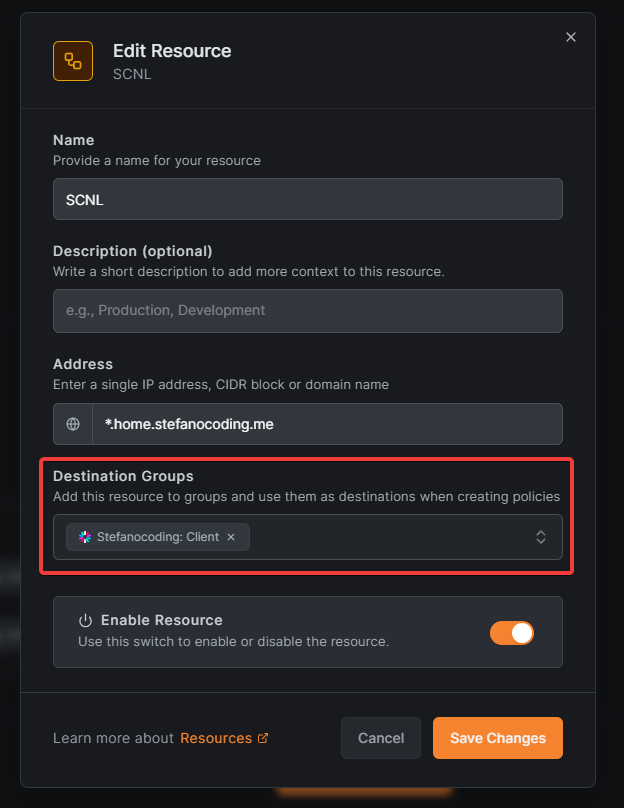The height and width of the screenshot is (808, 624).
Task: Open the Destination Groups selection field
Action: (x=390, y=537)
